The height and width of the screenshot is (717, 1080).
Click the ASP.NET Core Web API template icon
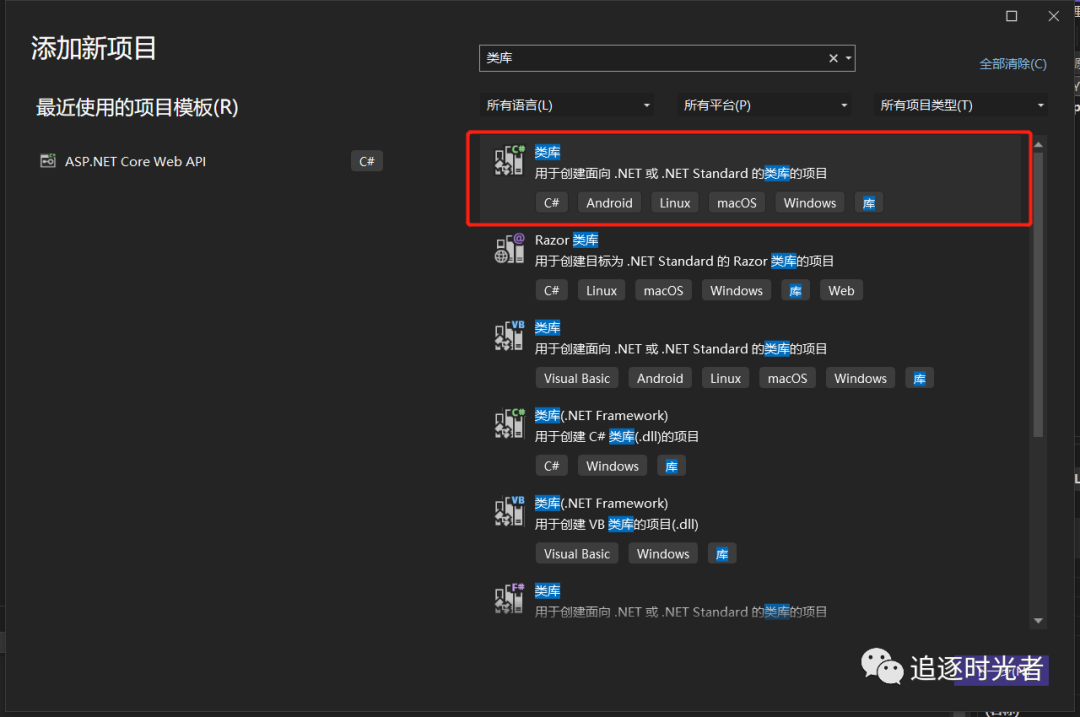pos(48,161)
